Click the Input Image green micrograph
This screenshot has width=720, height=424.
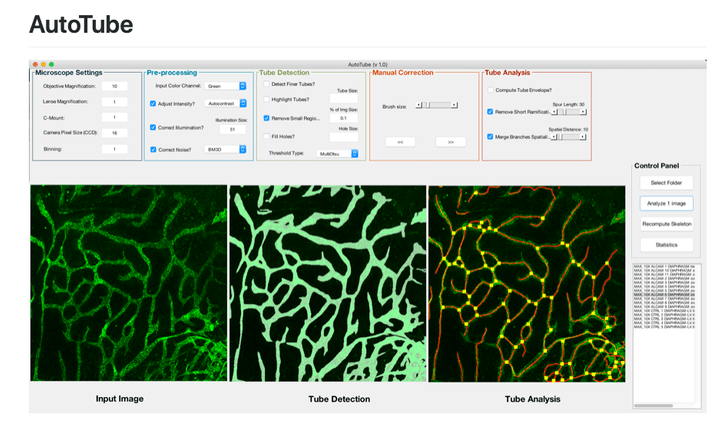point(129,283)
